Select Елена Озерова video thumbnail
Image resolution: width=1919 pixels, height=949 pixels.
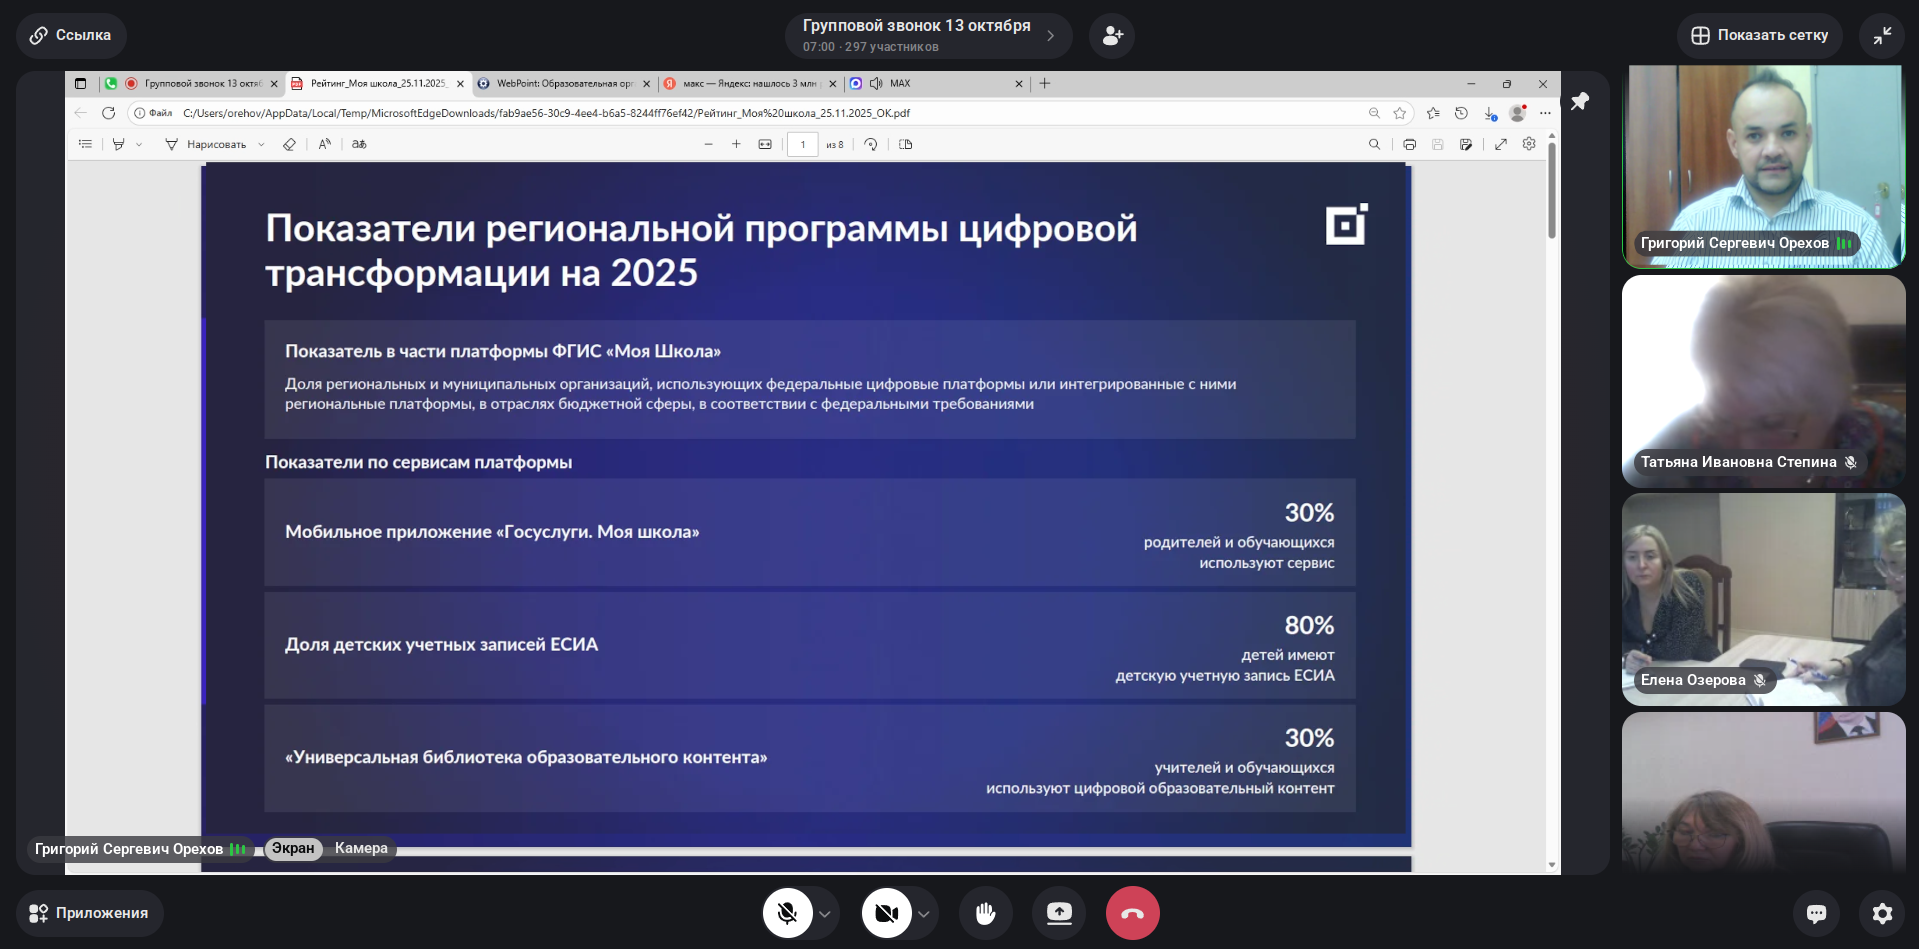tap(1763, 598)
